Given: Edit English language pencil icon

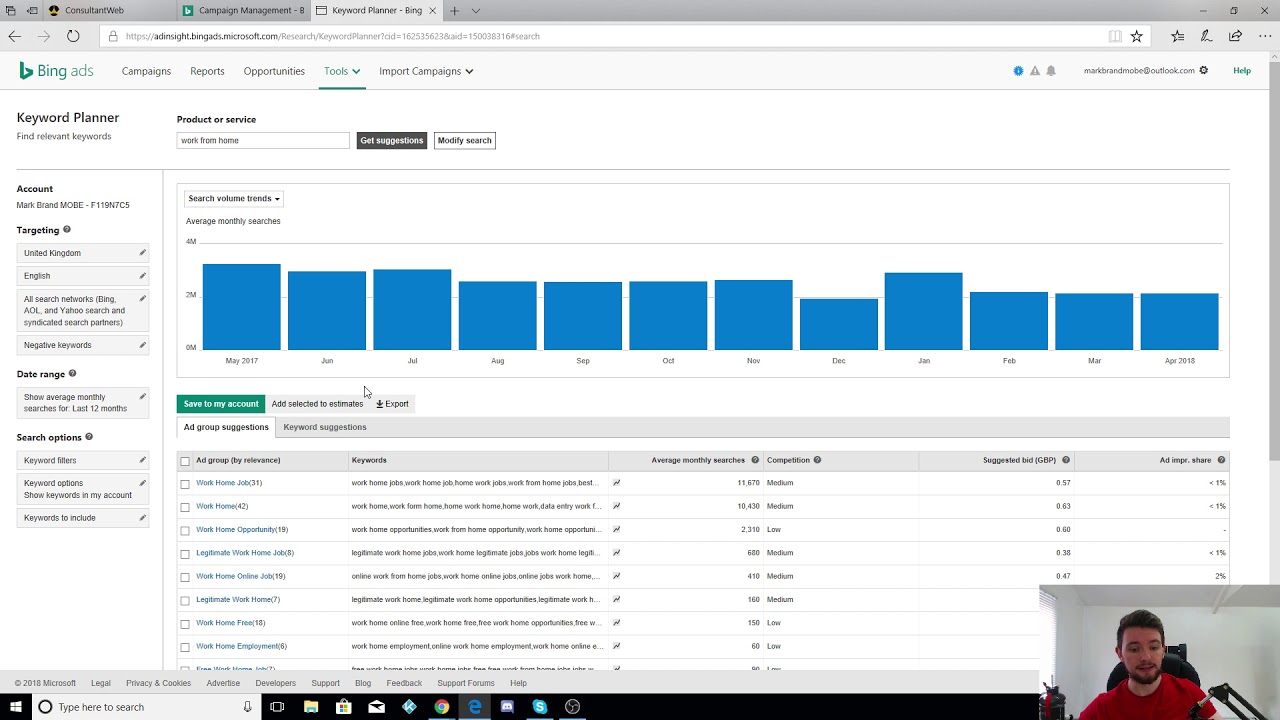Looking at the screenshot, I should click(x=142, y=275).
